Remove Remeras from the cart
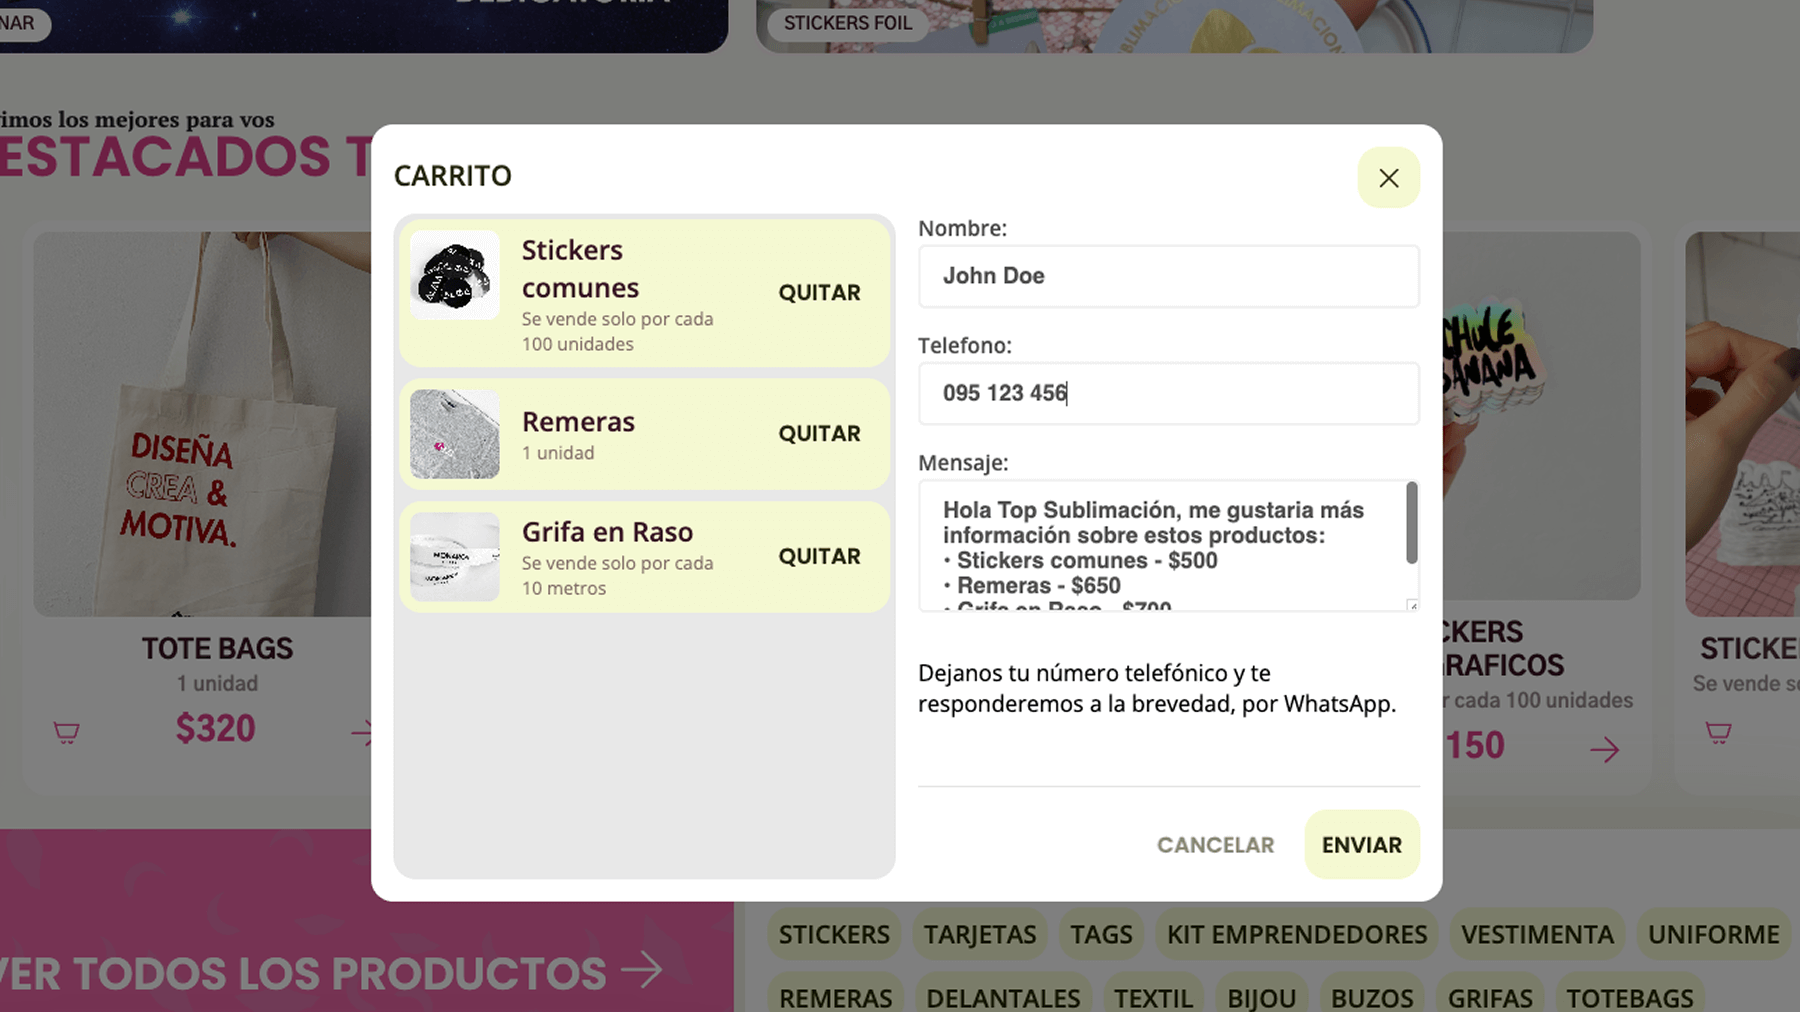The image size is (1800, 1012). pyautogui.click(x=819, y=434)
